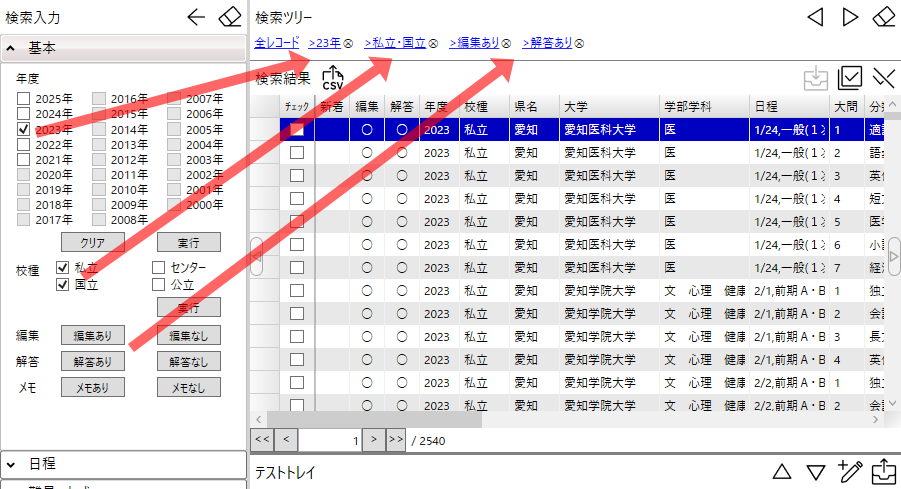Click the 実行 button under 年度
901x489 pixels.
click(x=188, y=242)
